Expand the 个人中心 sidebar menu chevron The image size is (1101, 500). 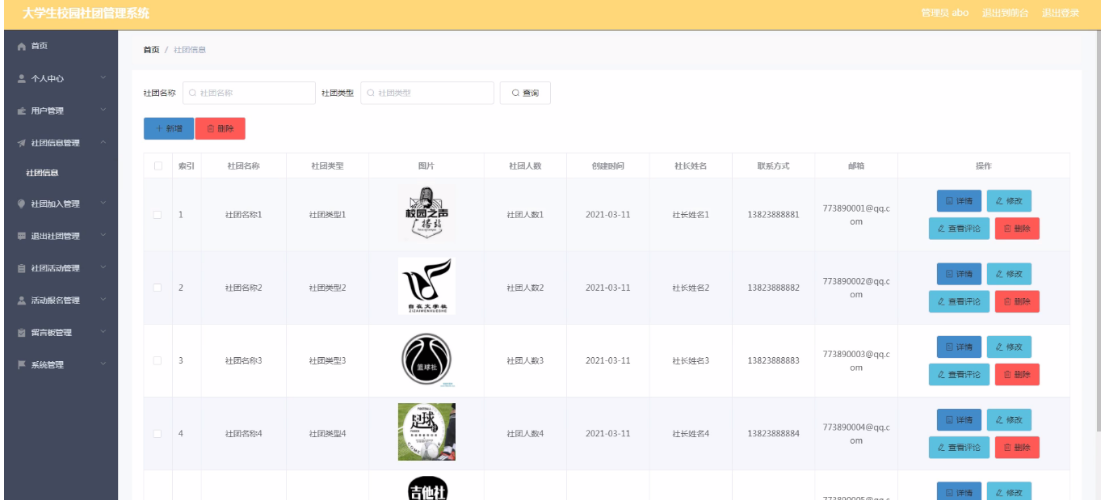[103, 78]
